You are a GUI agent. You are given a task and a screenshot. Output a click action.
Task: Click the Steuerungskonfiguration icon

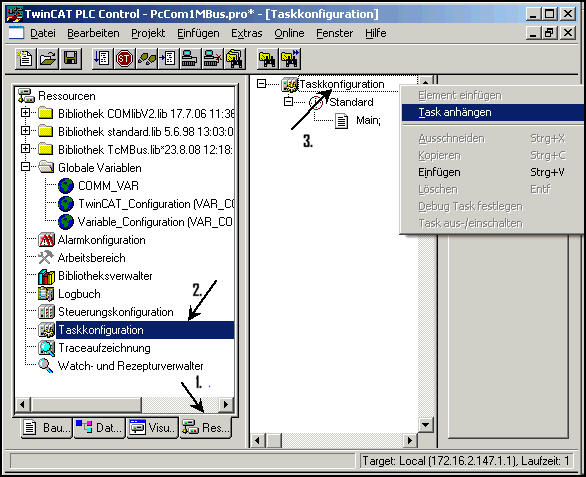point(46,312)
